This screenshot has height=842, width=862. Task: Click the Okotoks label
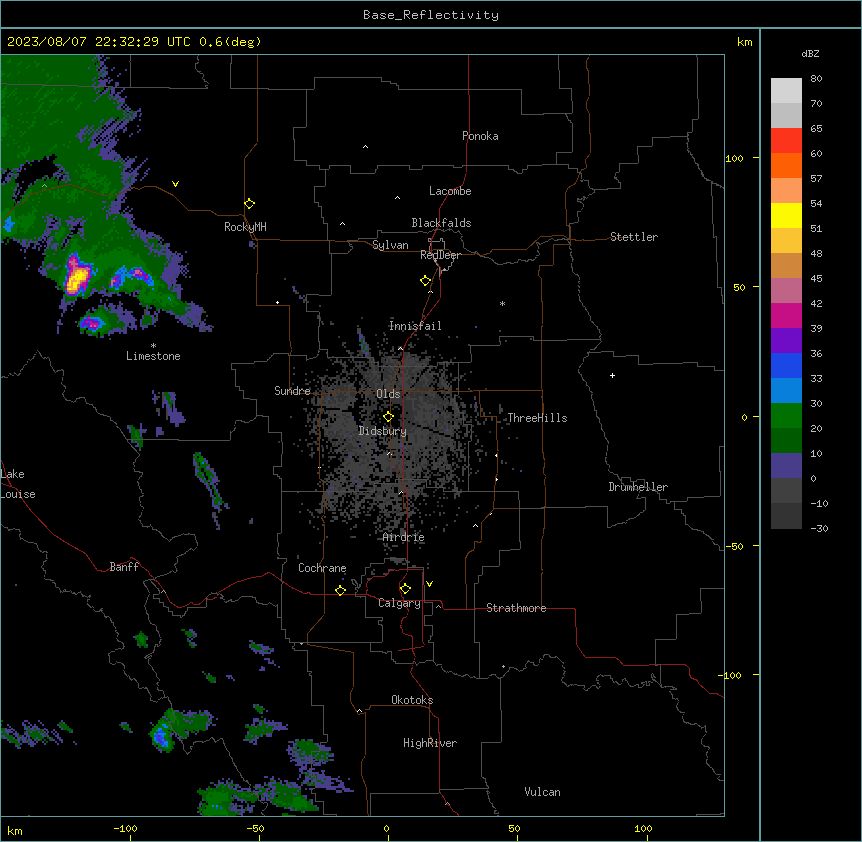tap(412, 700)
